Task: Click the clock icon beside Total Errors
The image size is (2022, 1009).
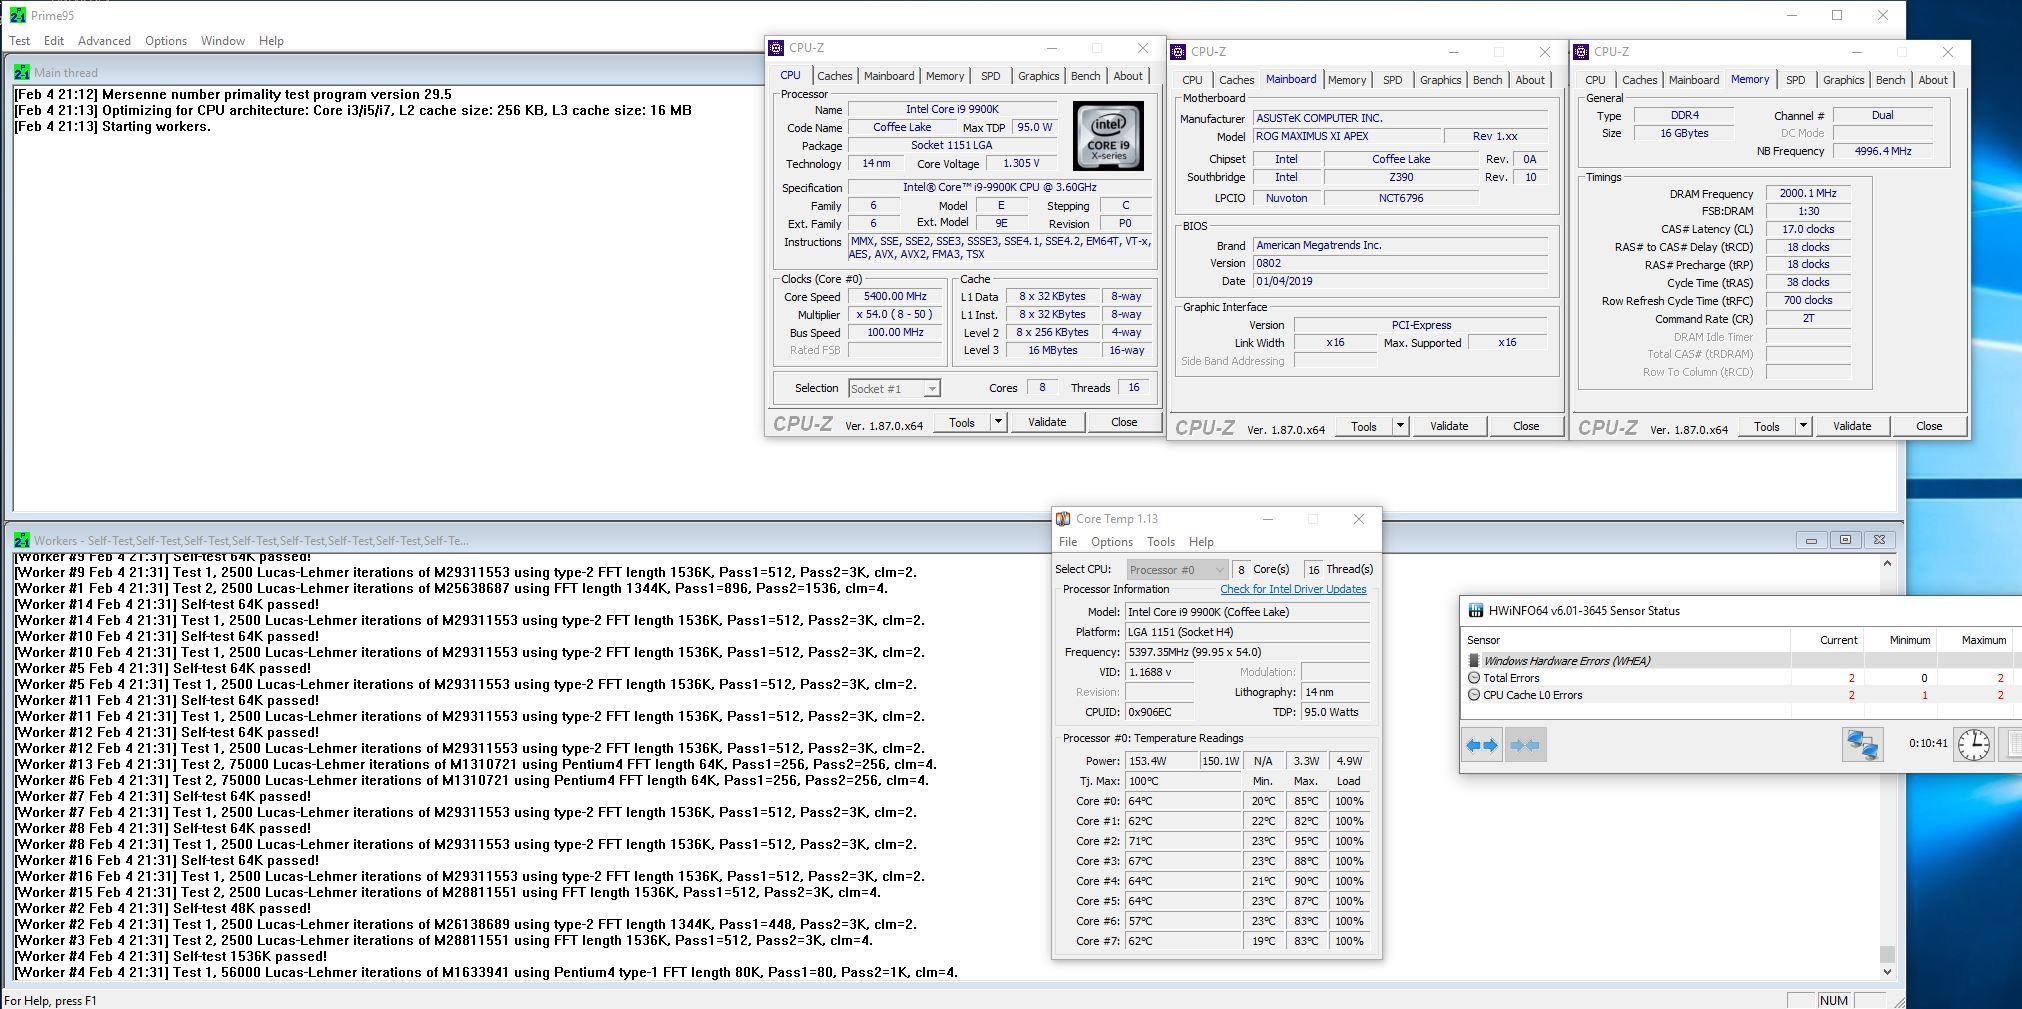Action: 1473,678
